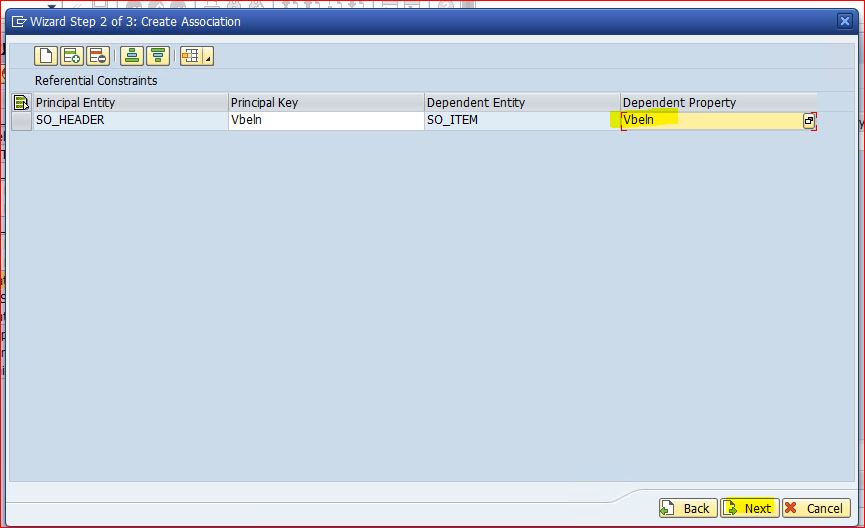Click the SO_ITEM dependent entity cell
865x528 pixels.
pos(522,120)
